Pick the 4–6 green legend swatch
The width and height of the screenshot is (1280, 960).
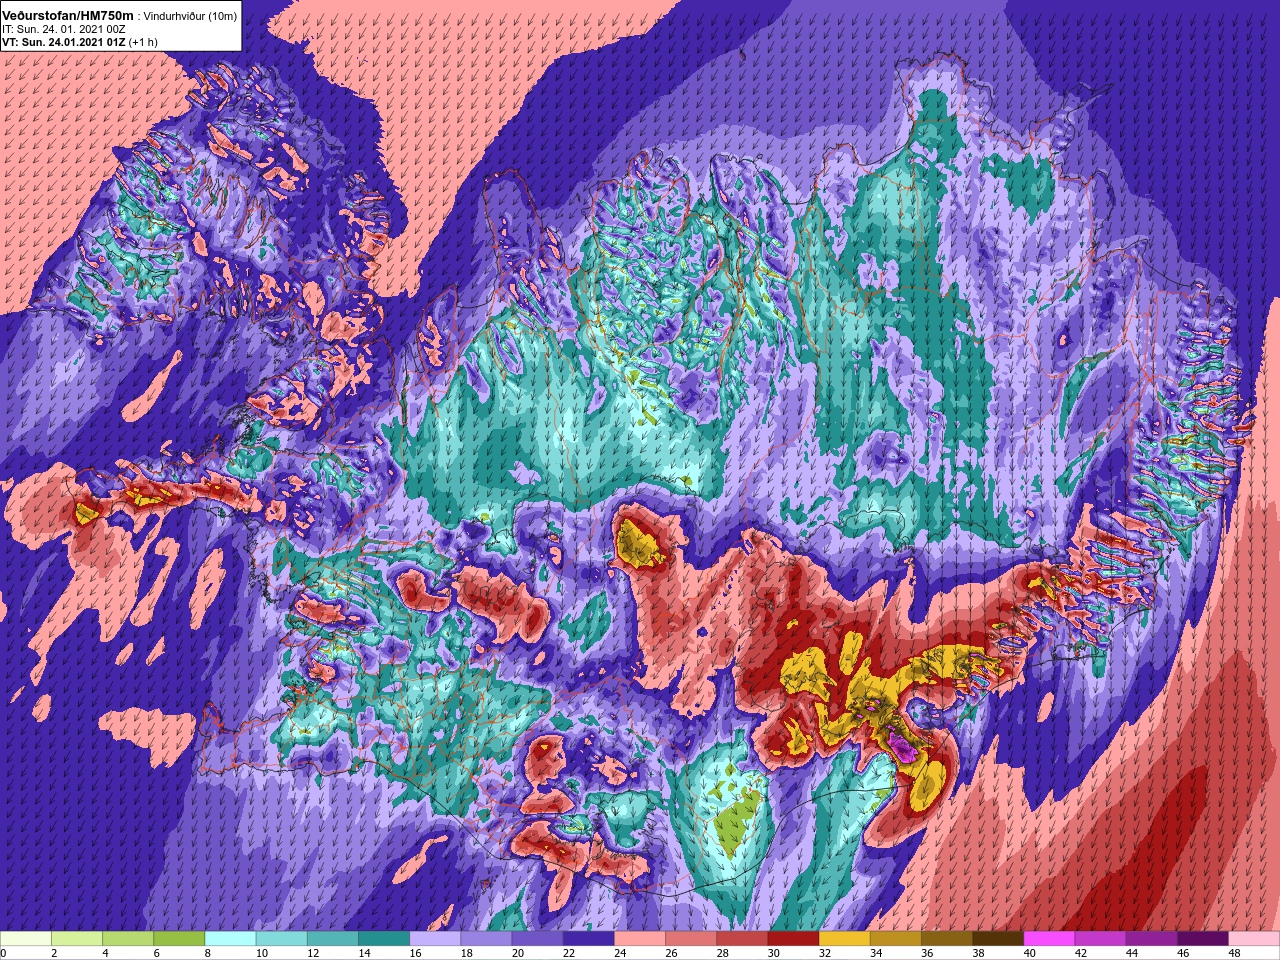click(x=128, y=939)
